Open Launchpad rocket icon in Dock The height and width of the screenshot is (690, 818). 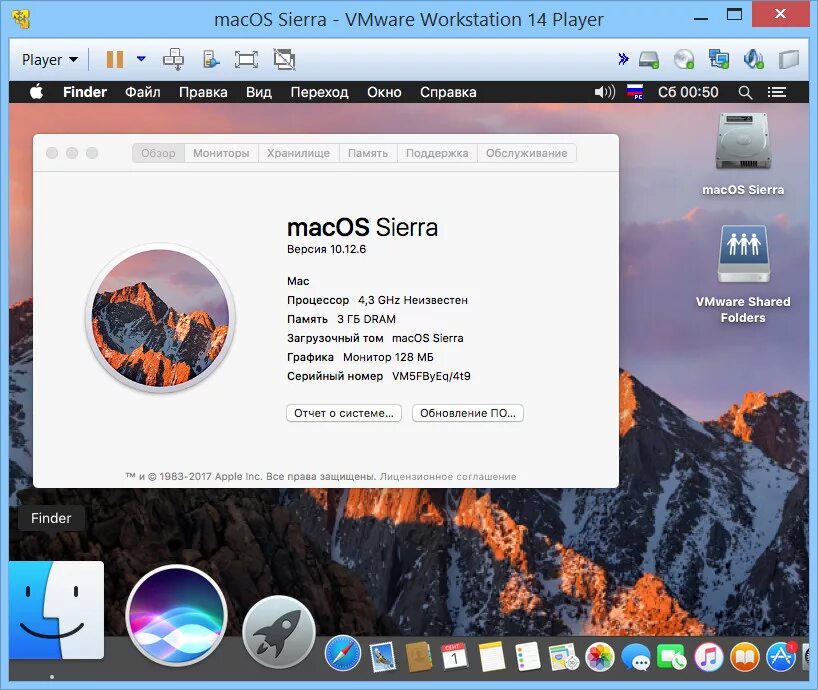pyautogui.click(x=279, y=632)
